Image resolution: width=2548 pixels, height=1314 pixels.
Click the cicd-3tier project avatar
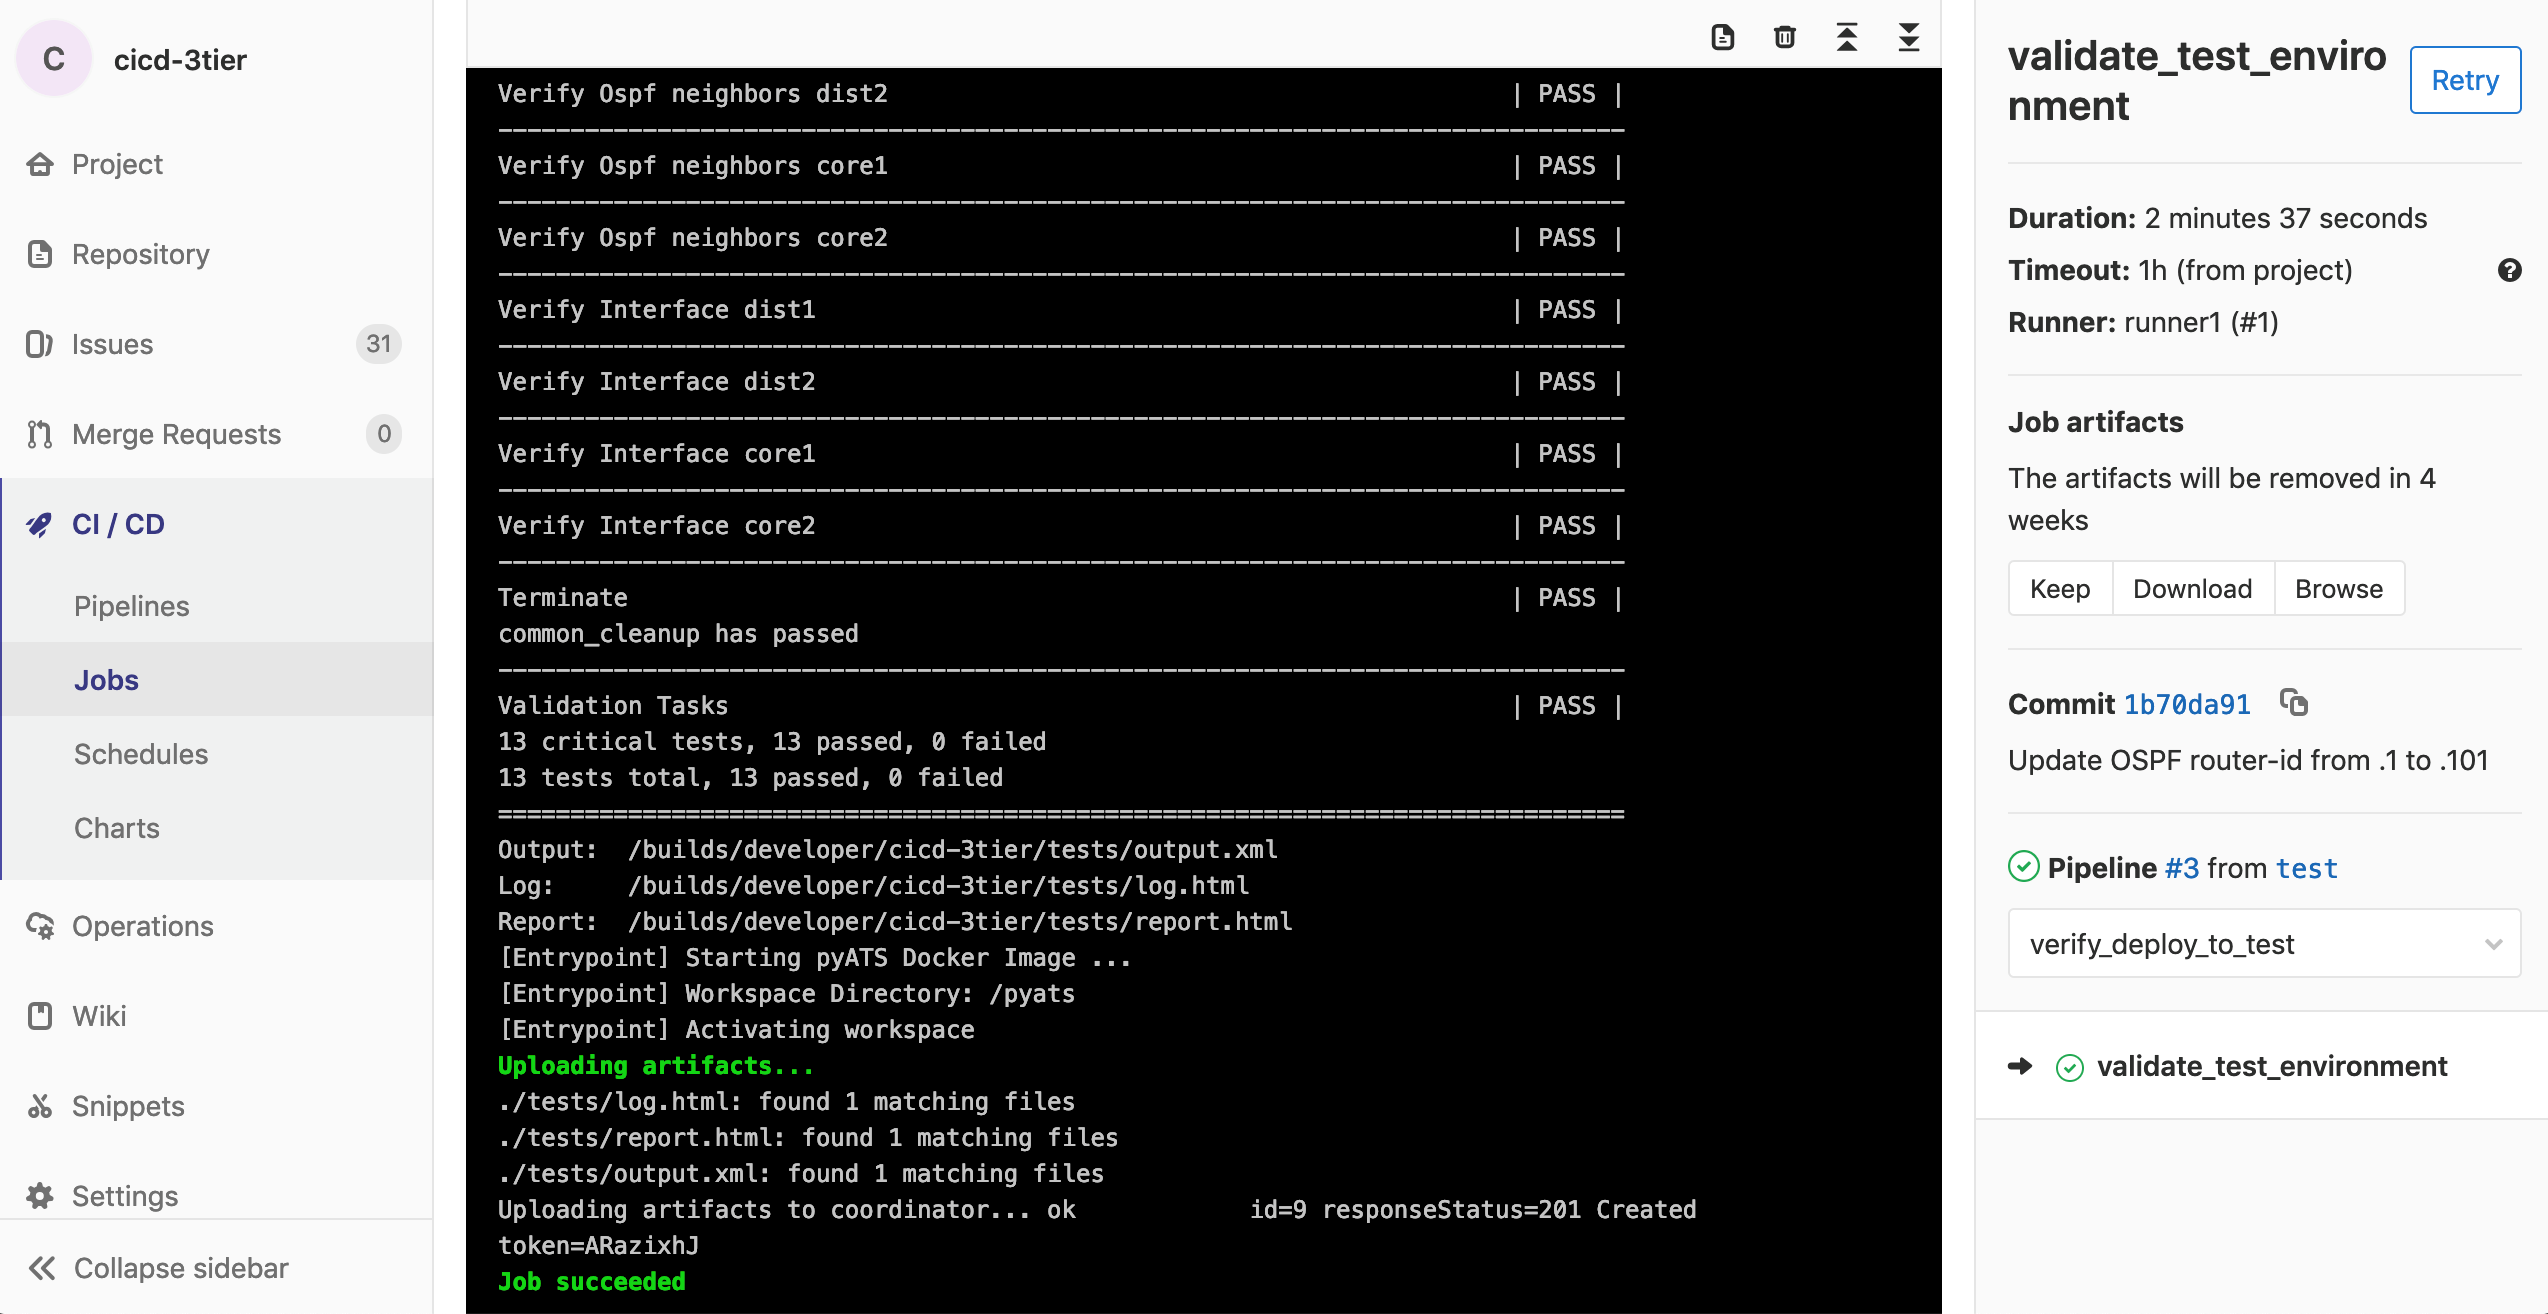(54, 60)
